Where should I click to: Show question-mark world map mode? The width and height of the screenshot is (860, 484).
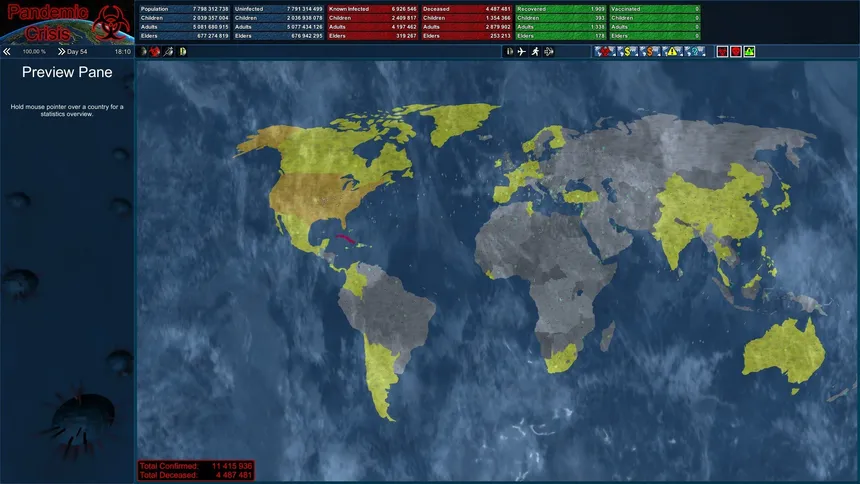point(695,52)
